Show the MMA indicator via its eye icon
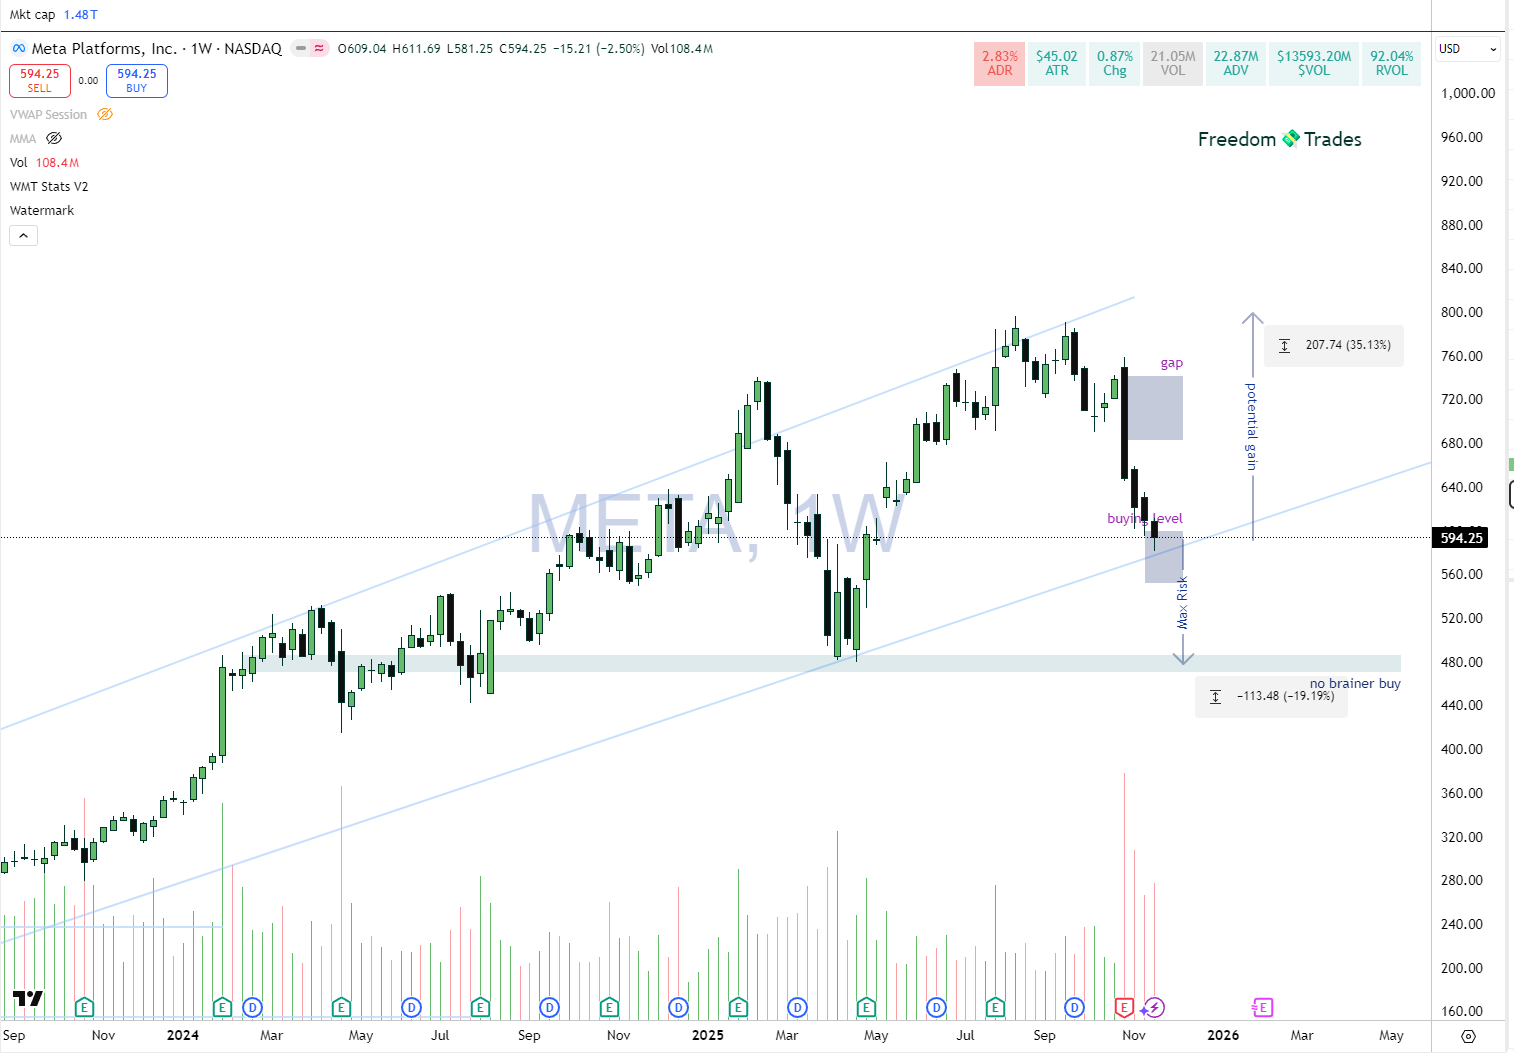 (x=54, y=139)
